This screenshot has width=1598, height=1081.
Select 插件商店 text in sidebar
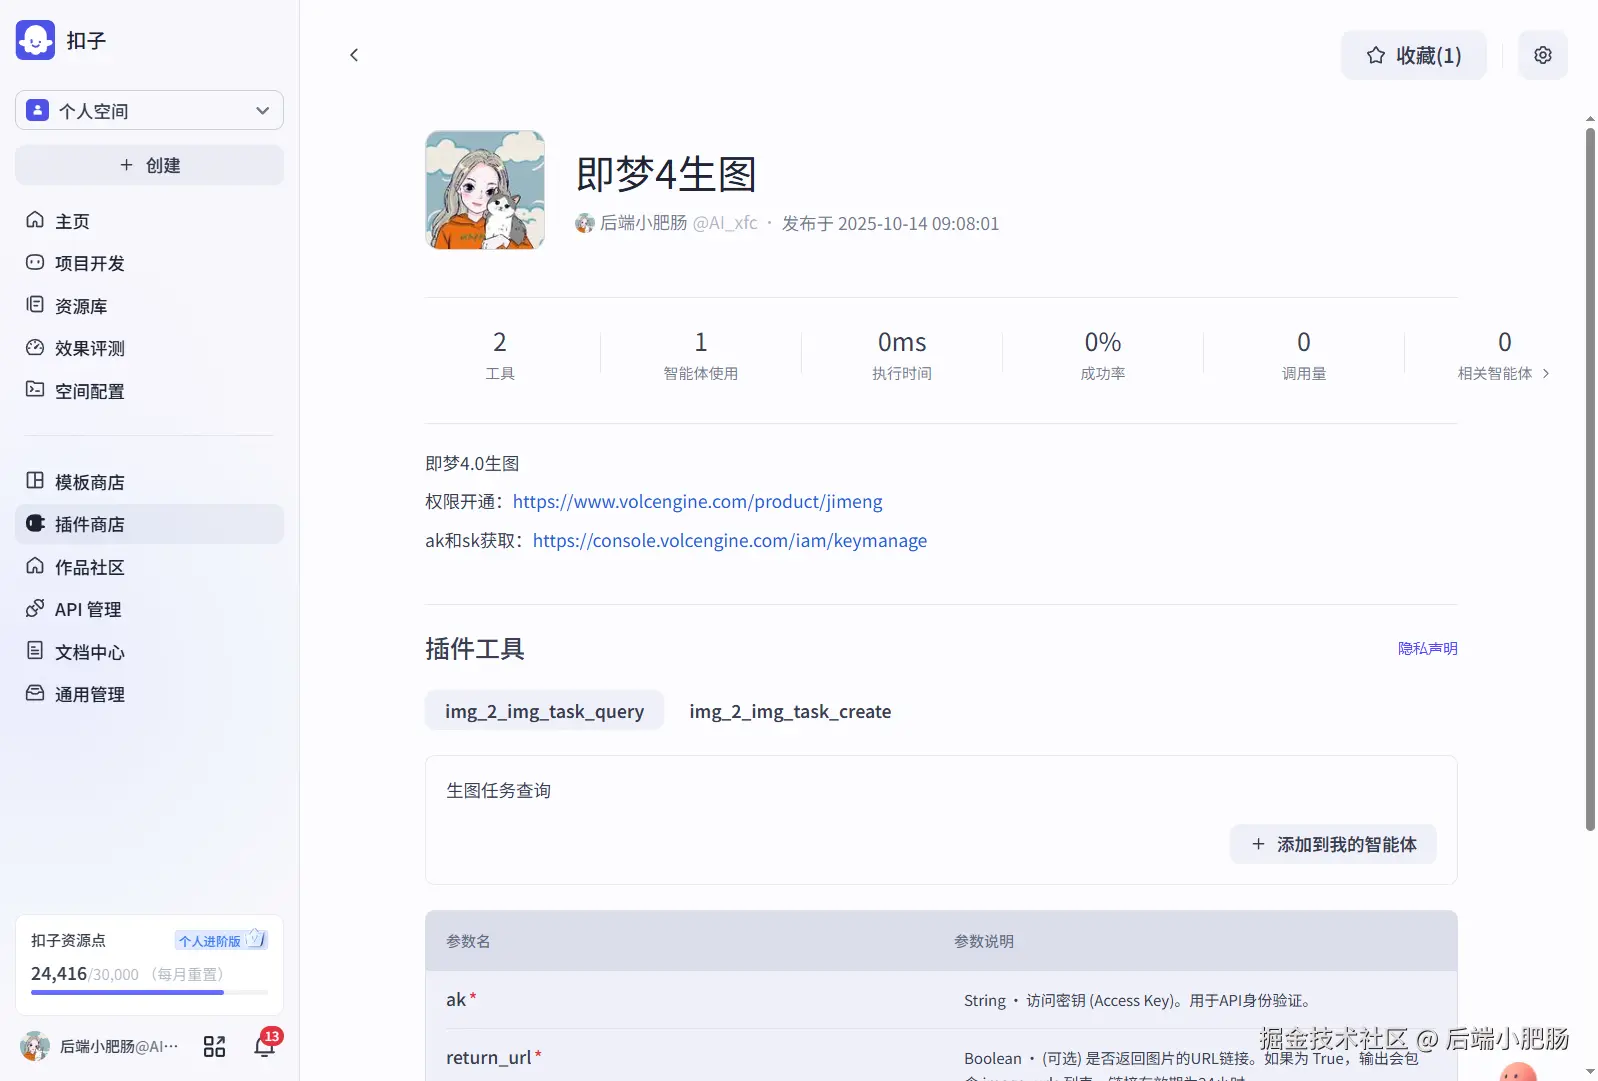click(90, 524)
